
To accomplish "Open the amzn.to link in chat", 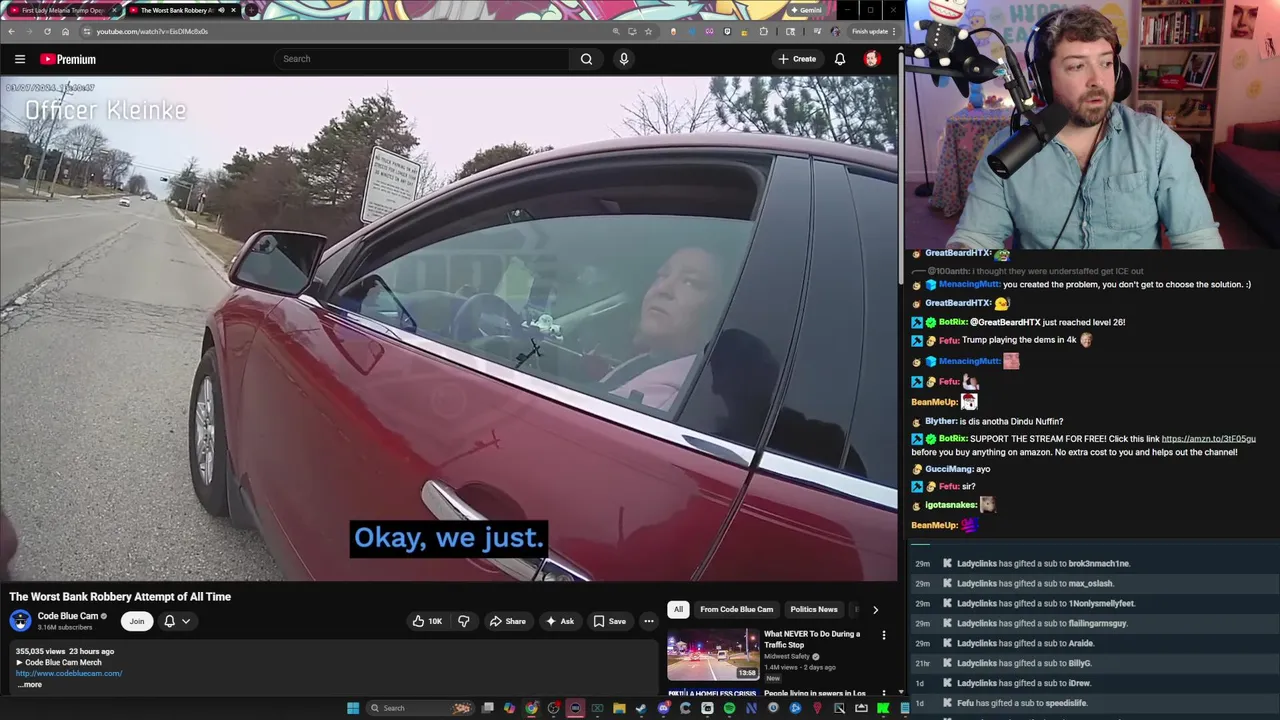I will 1208,438.
